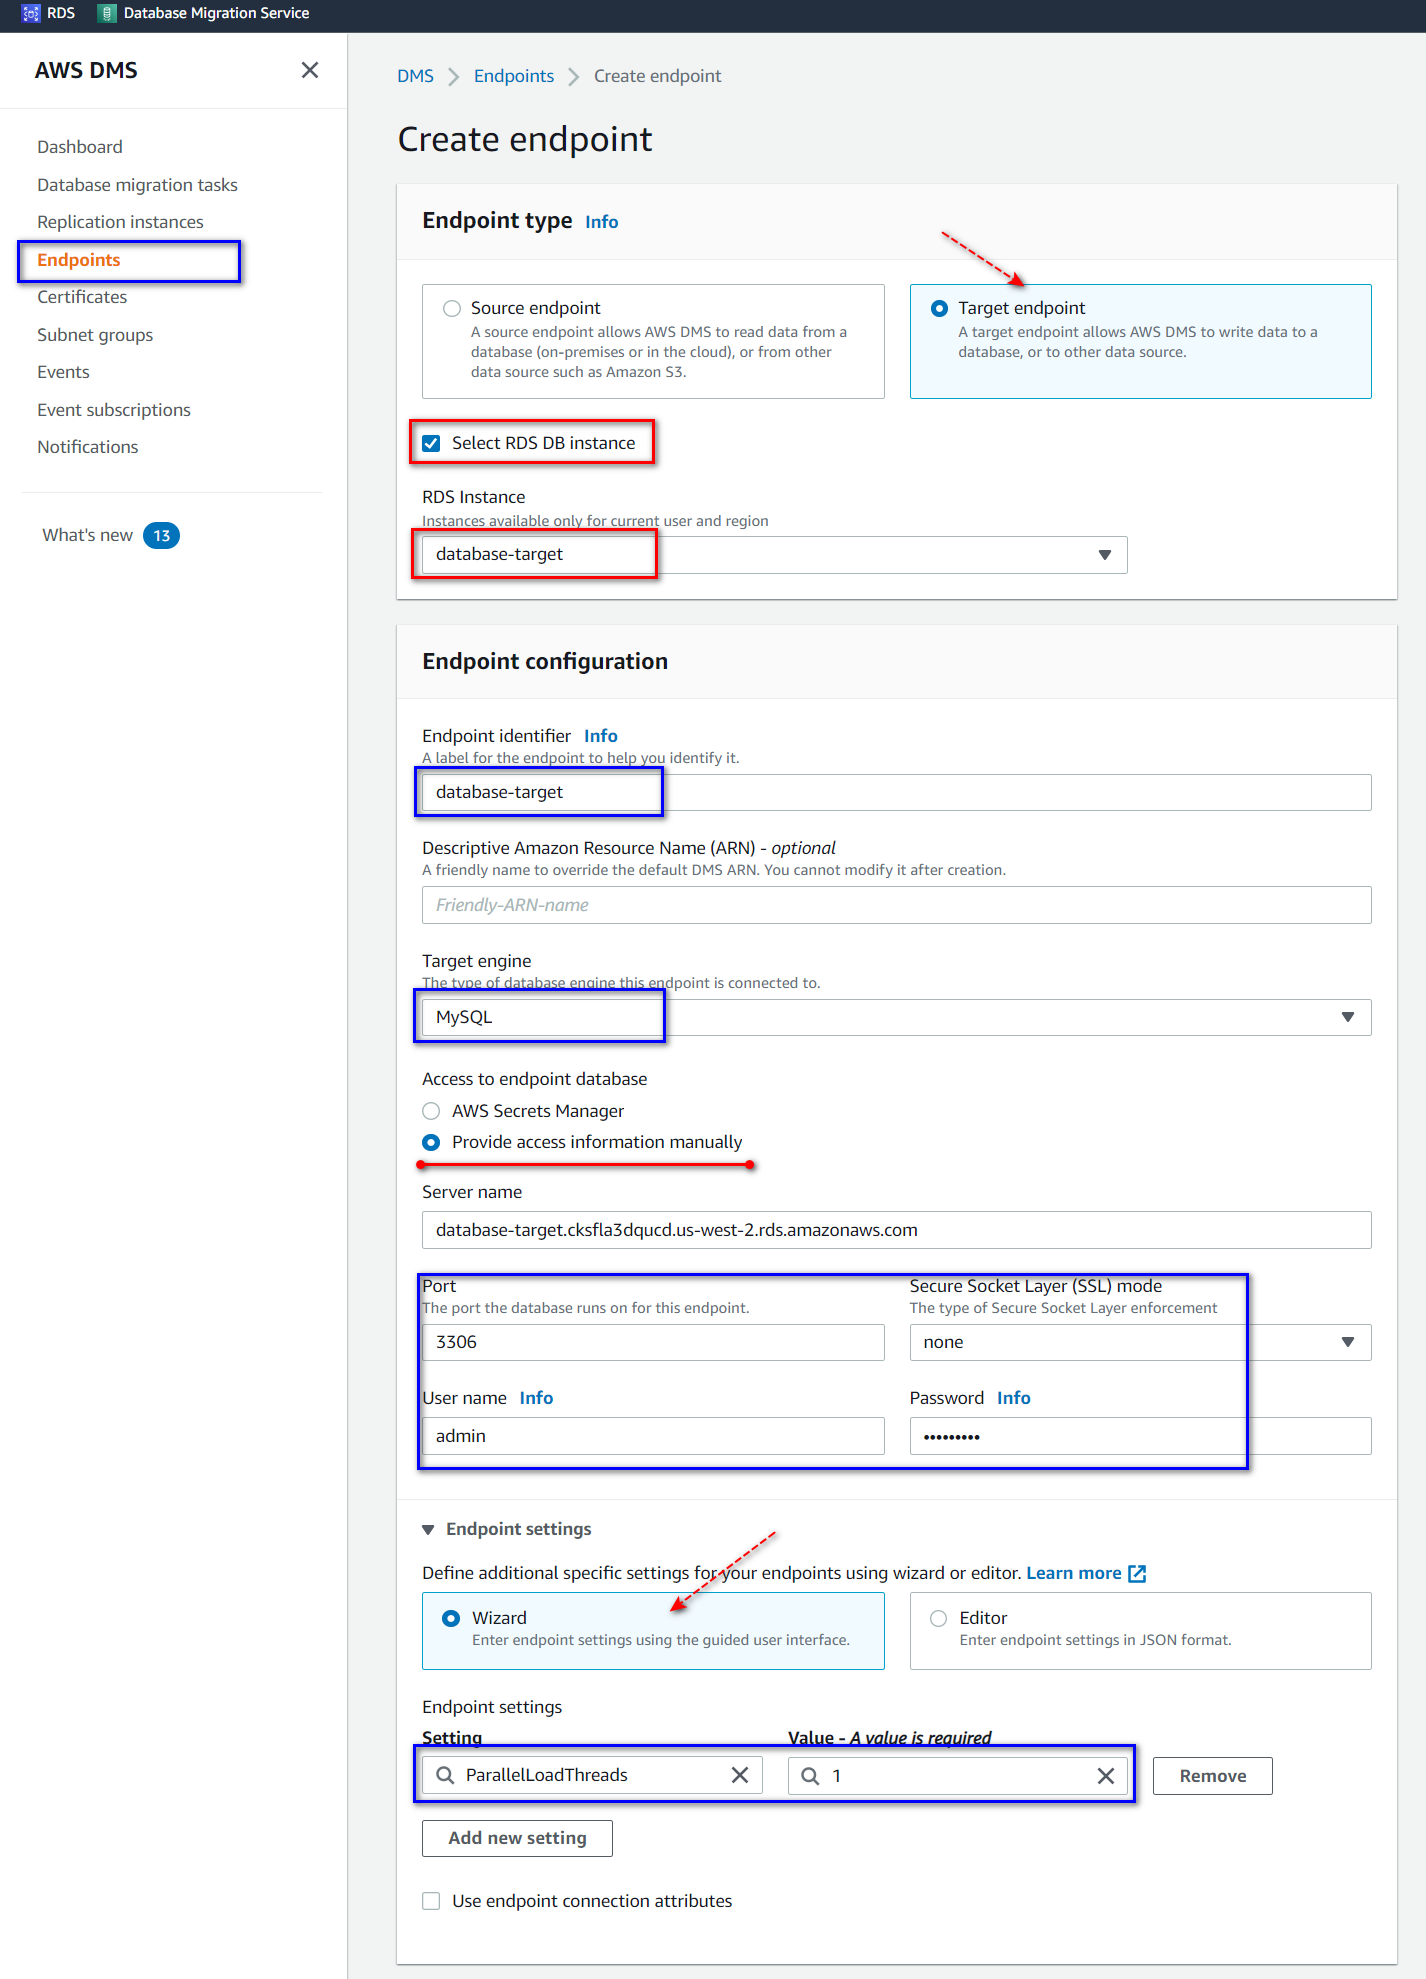The height and width of the screenshot is (1979, 1426).
Task: Go to Dashboard in sidebar
Action: point(80,147)
